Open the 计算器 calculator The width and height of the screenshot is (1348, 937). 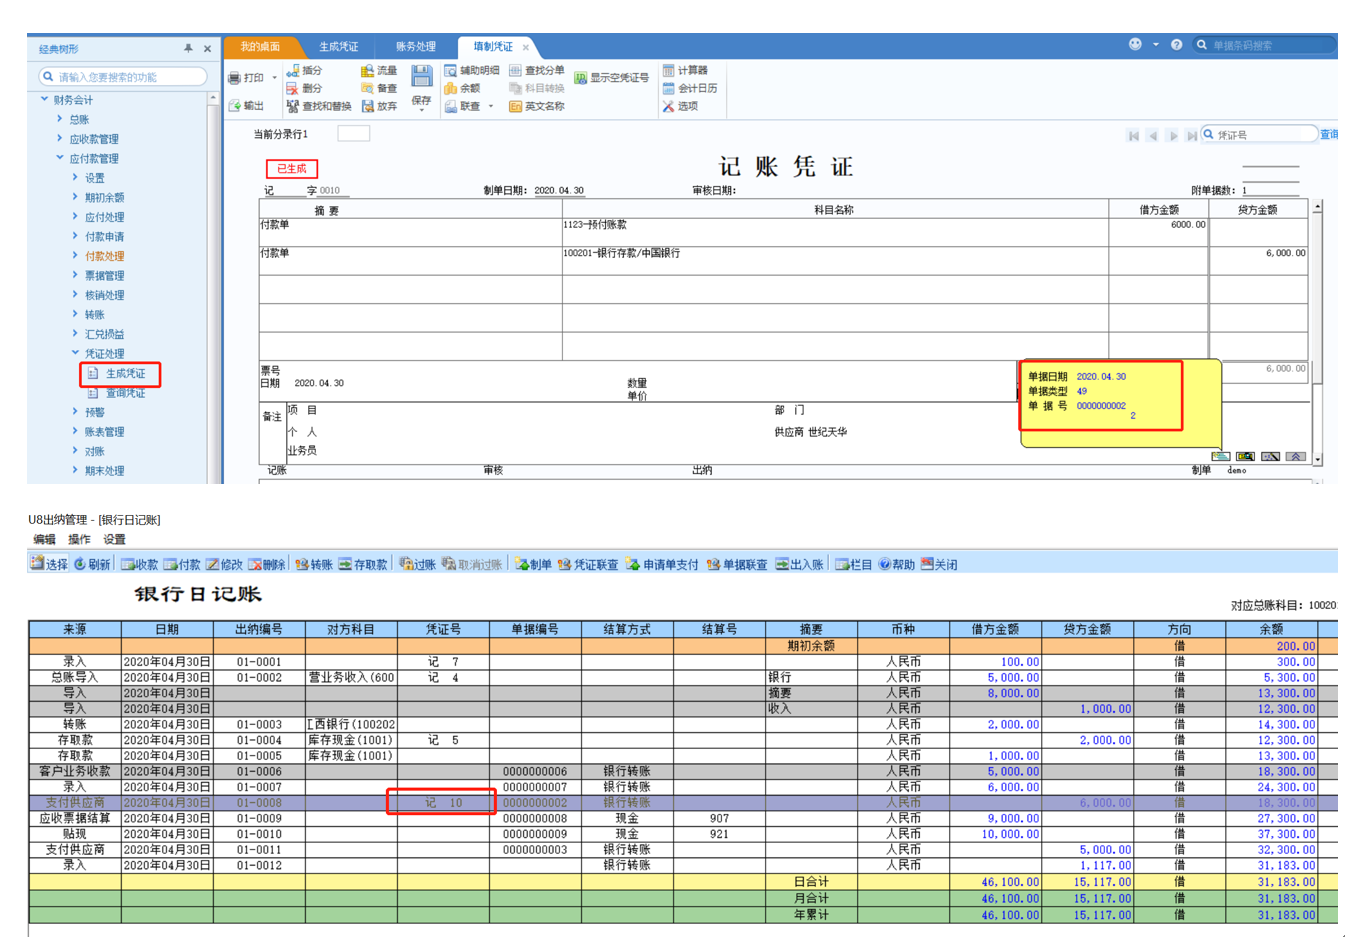point(685,70)
